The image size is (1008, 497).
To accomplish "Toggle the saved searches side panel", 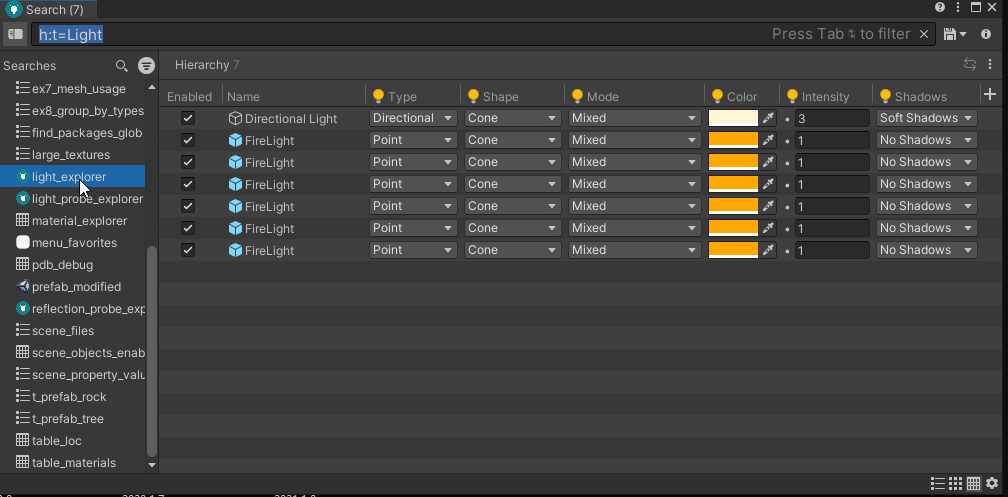I will click(x=15, y=34).
